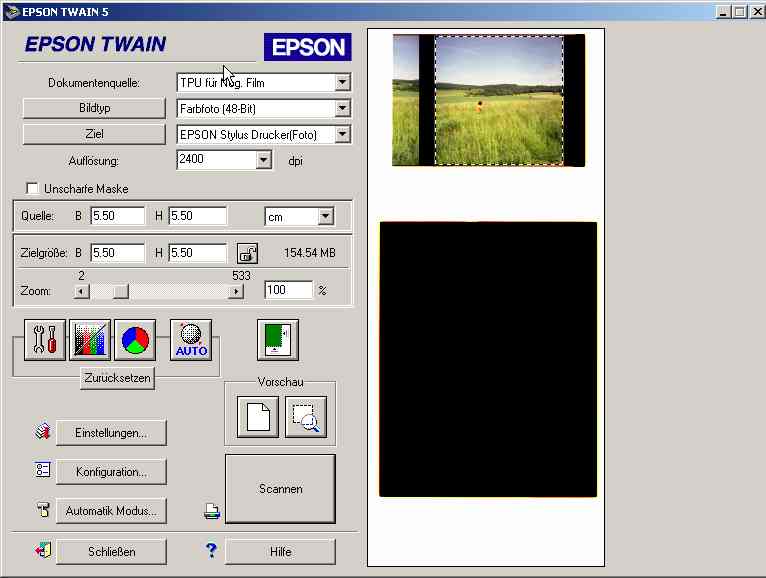The height and width of the screenshot is (578, 766).
Task: Click the icon beside the Einstellungen button
Action: (43, 431)
